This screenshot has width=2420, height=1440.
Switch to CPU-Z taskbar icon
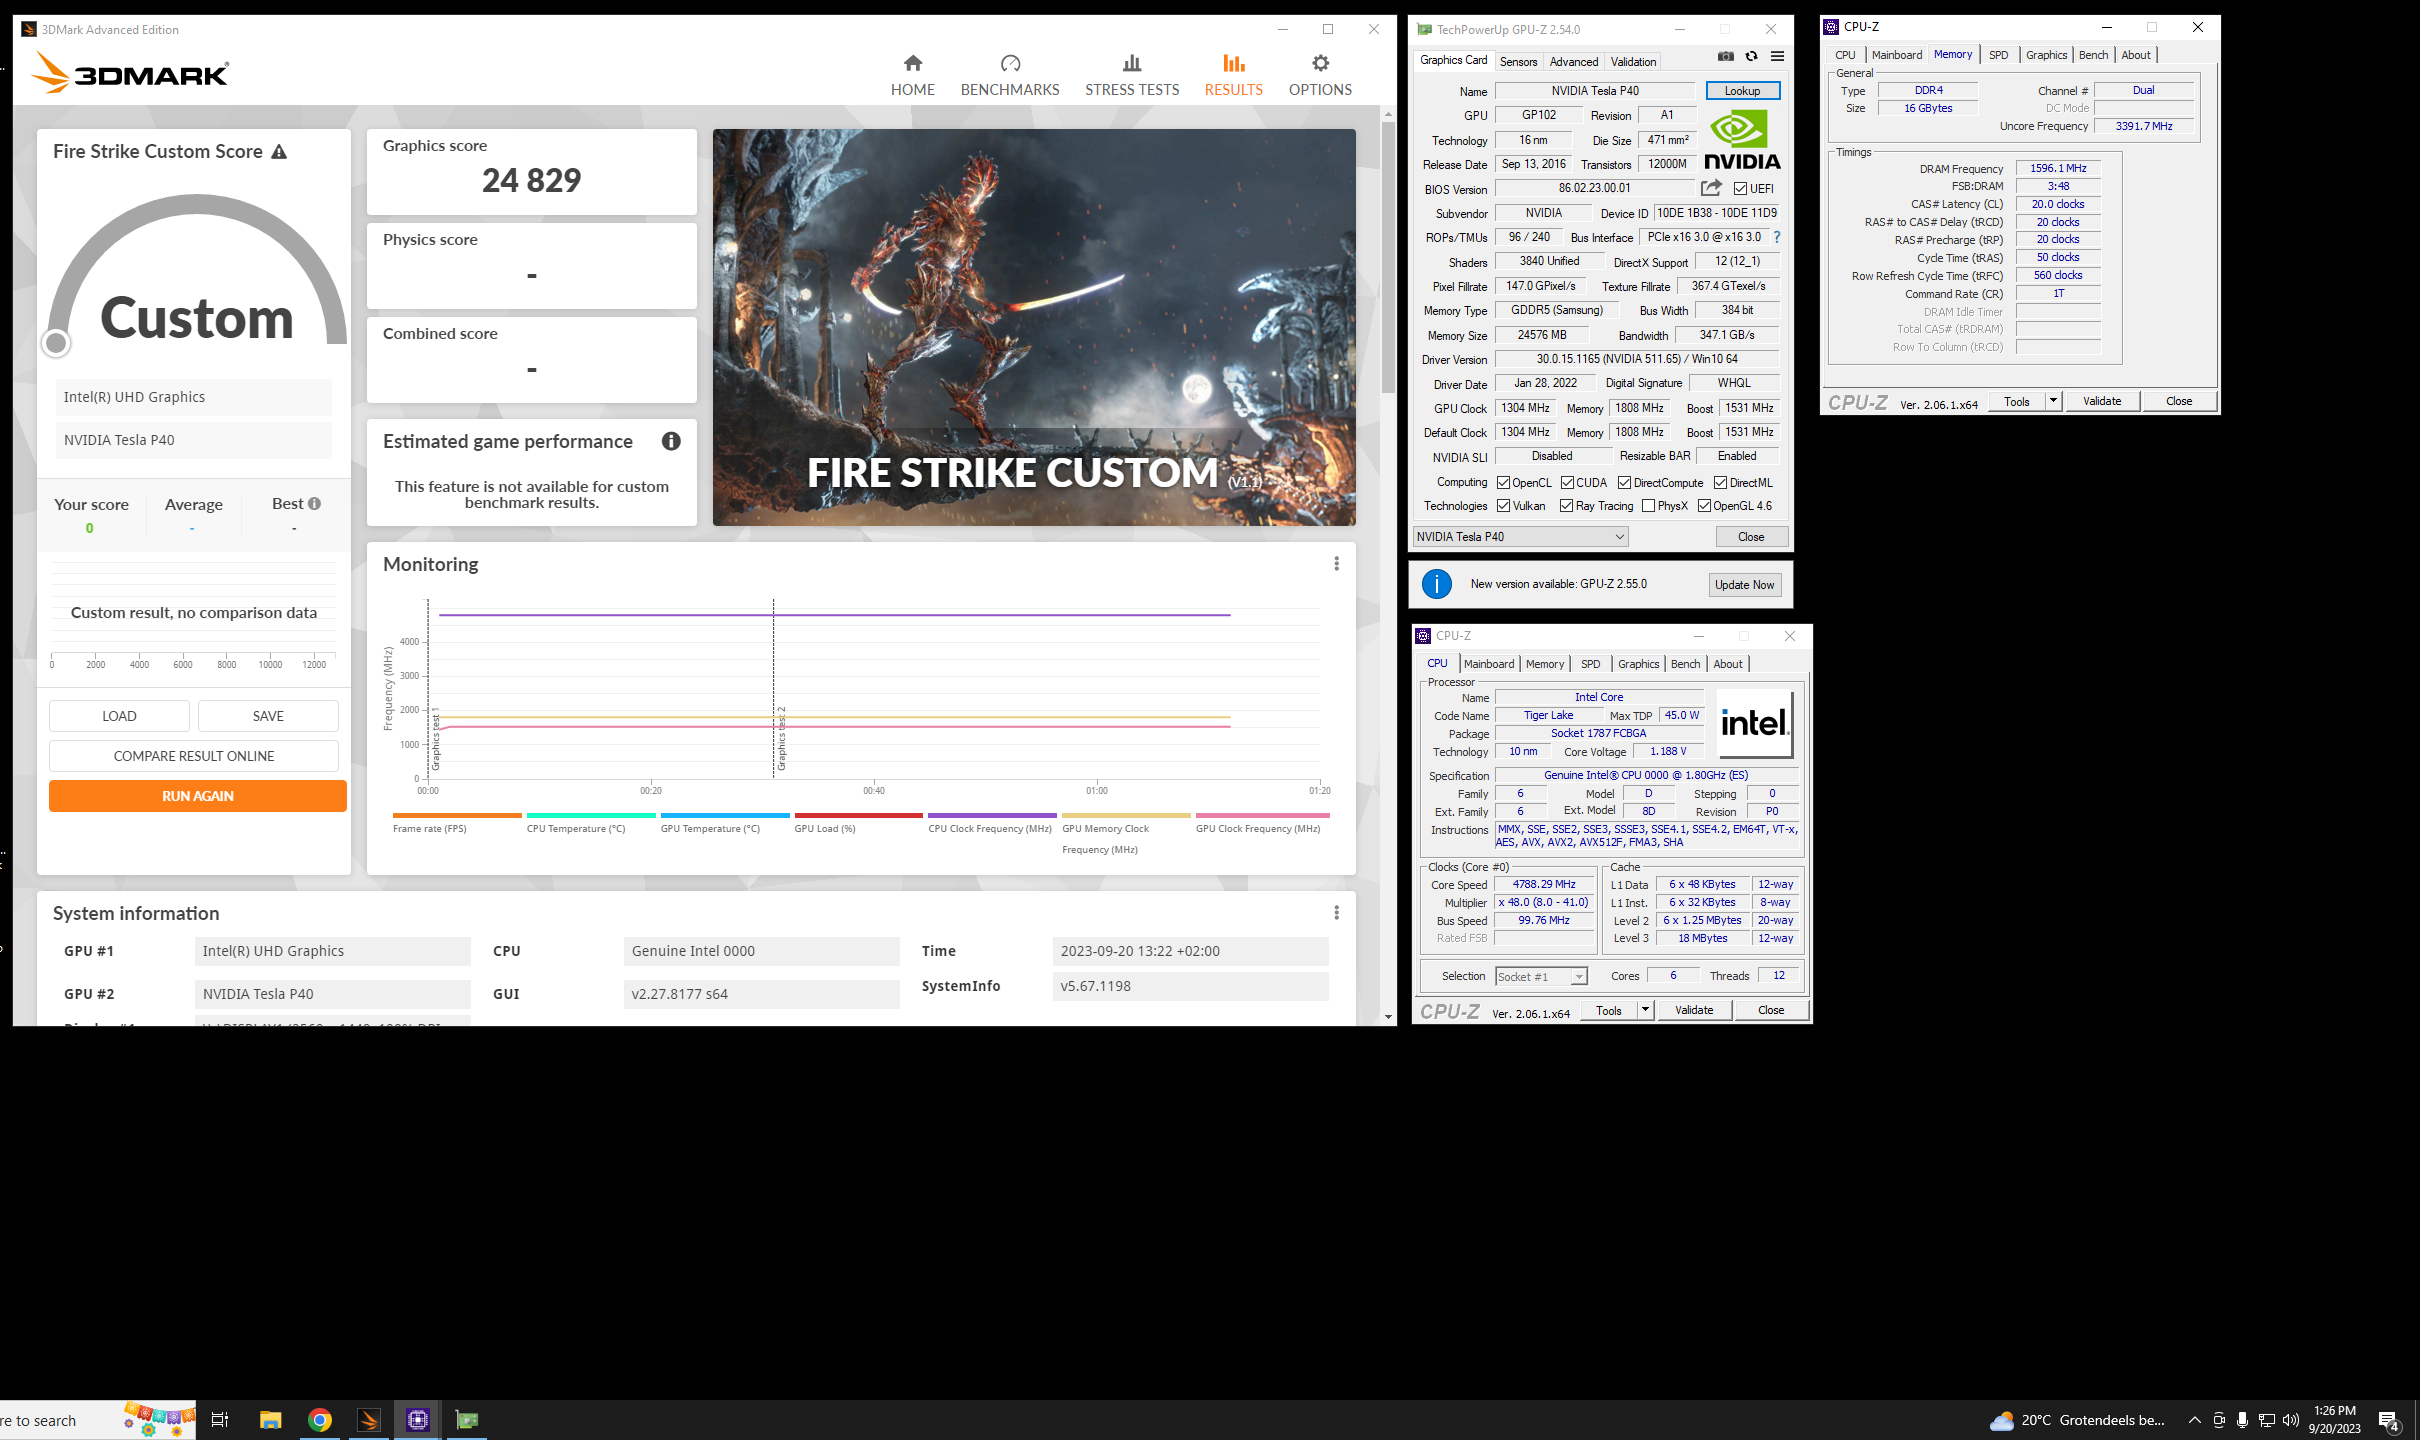[418, 1420]
